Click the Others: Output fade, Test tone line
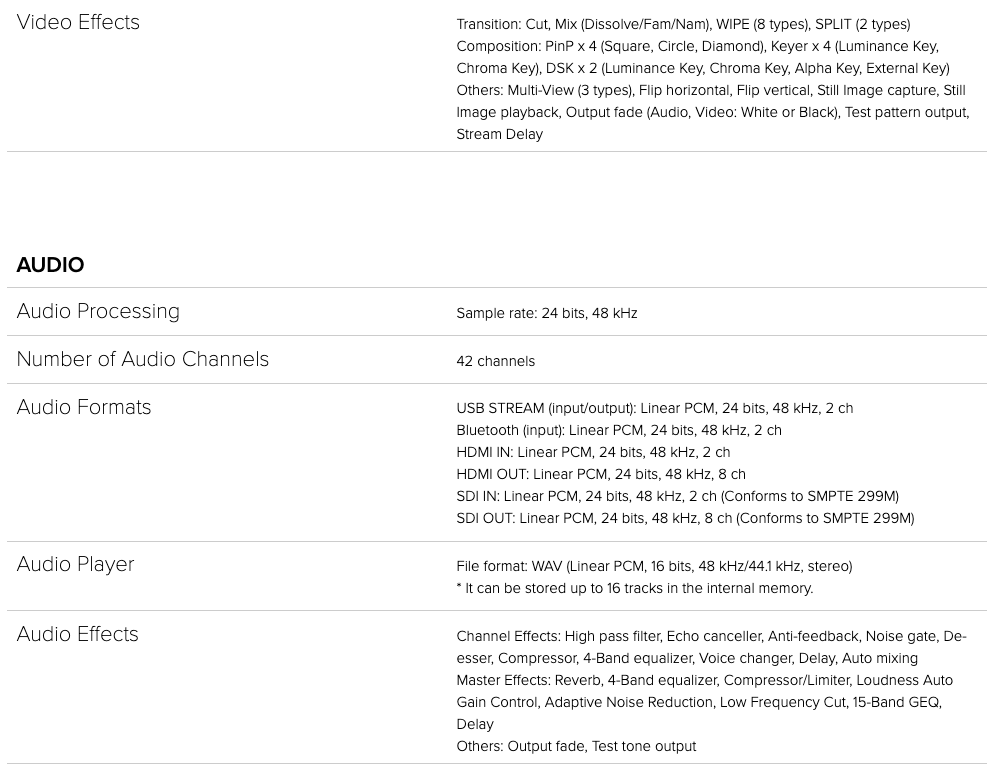 coord(576,746)
